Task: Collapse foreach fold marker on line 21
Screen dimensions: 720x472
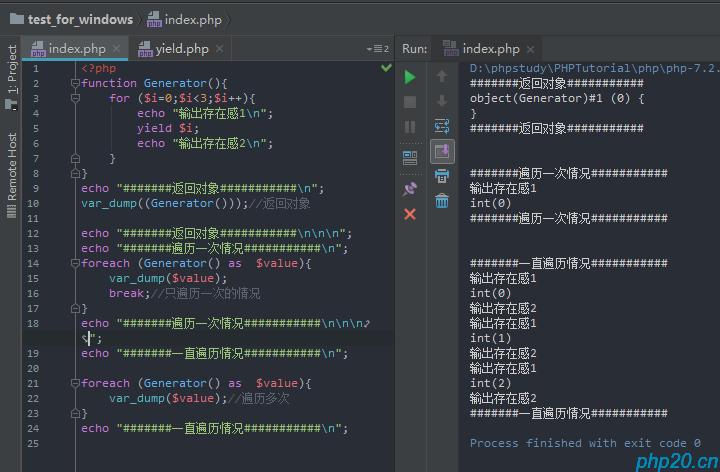Action: coord(75,383)
